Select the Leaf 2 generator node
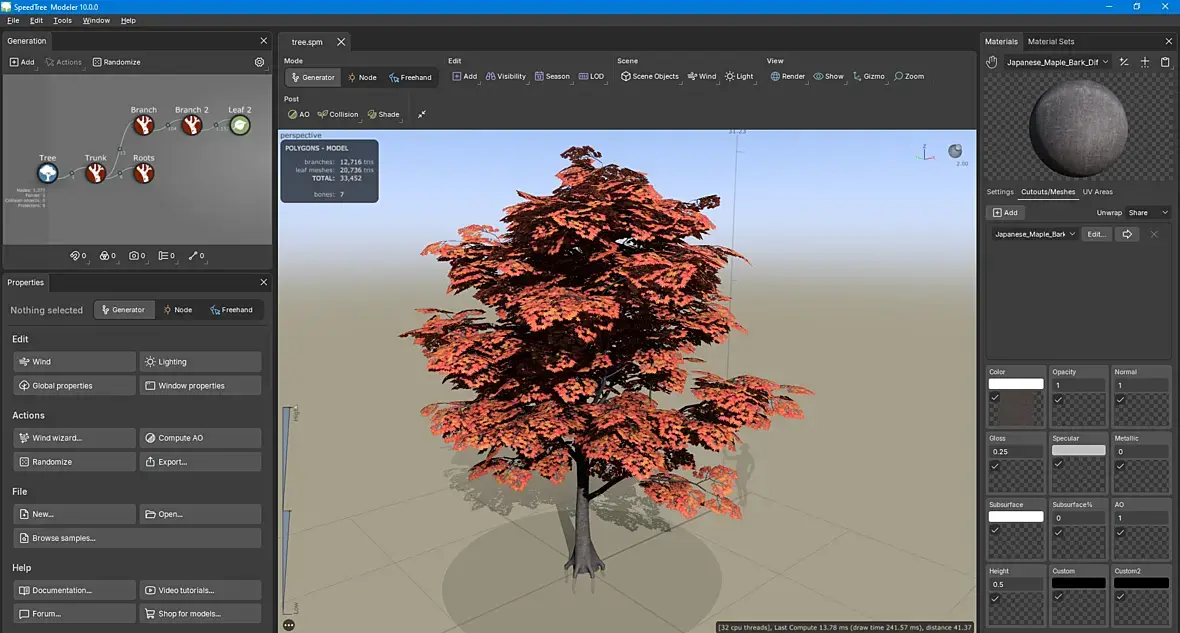Image resolution: width=1180 pixels, height=633 pixels. click(240, 125)
